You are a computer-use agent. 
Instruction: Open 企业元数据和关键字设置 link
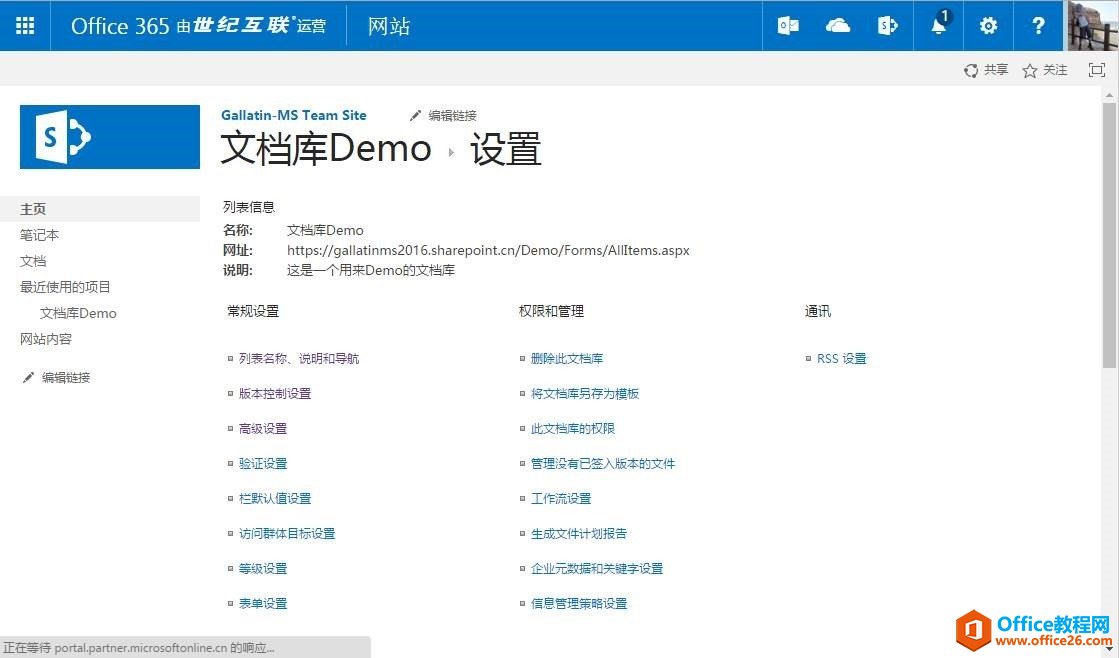[x=597, y=568]
